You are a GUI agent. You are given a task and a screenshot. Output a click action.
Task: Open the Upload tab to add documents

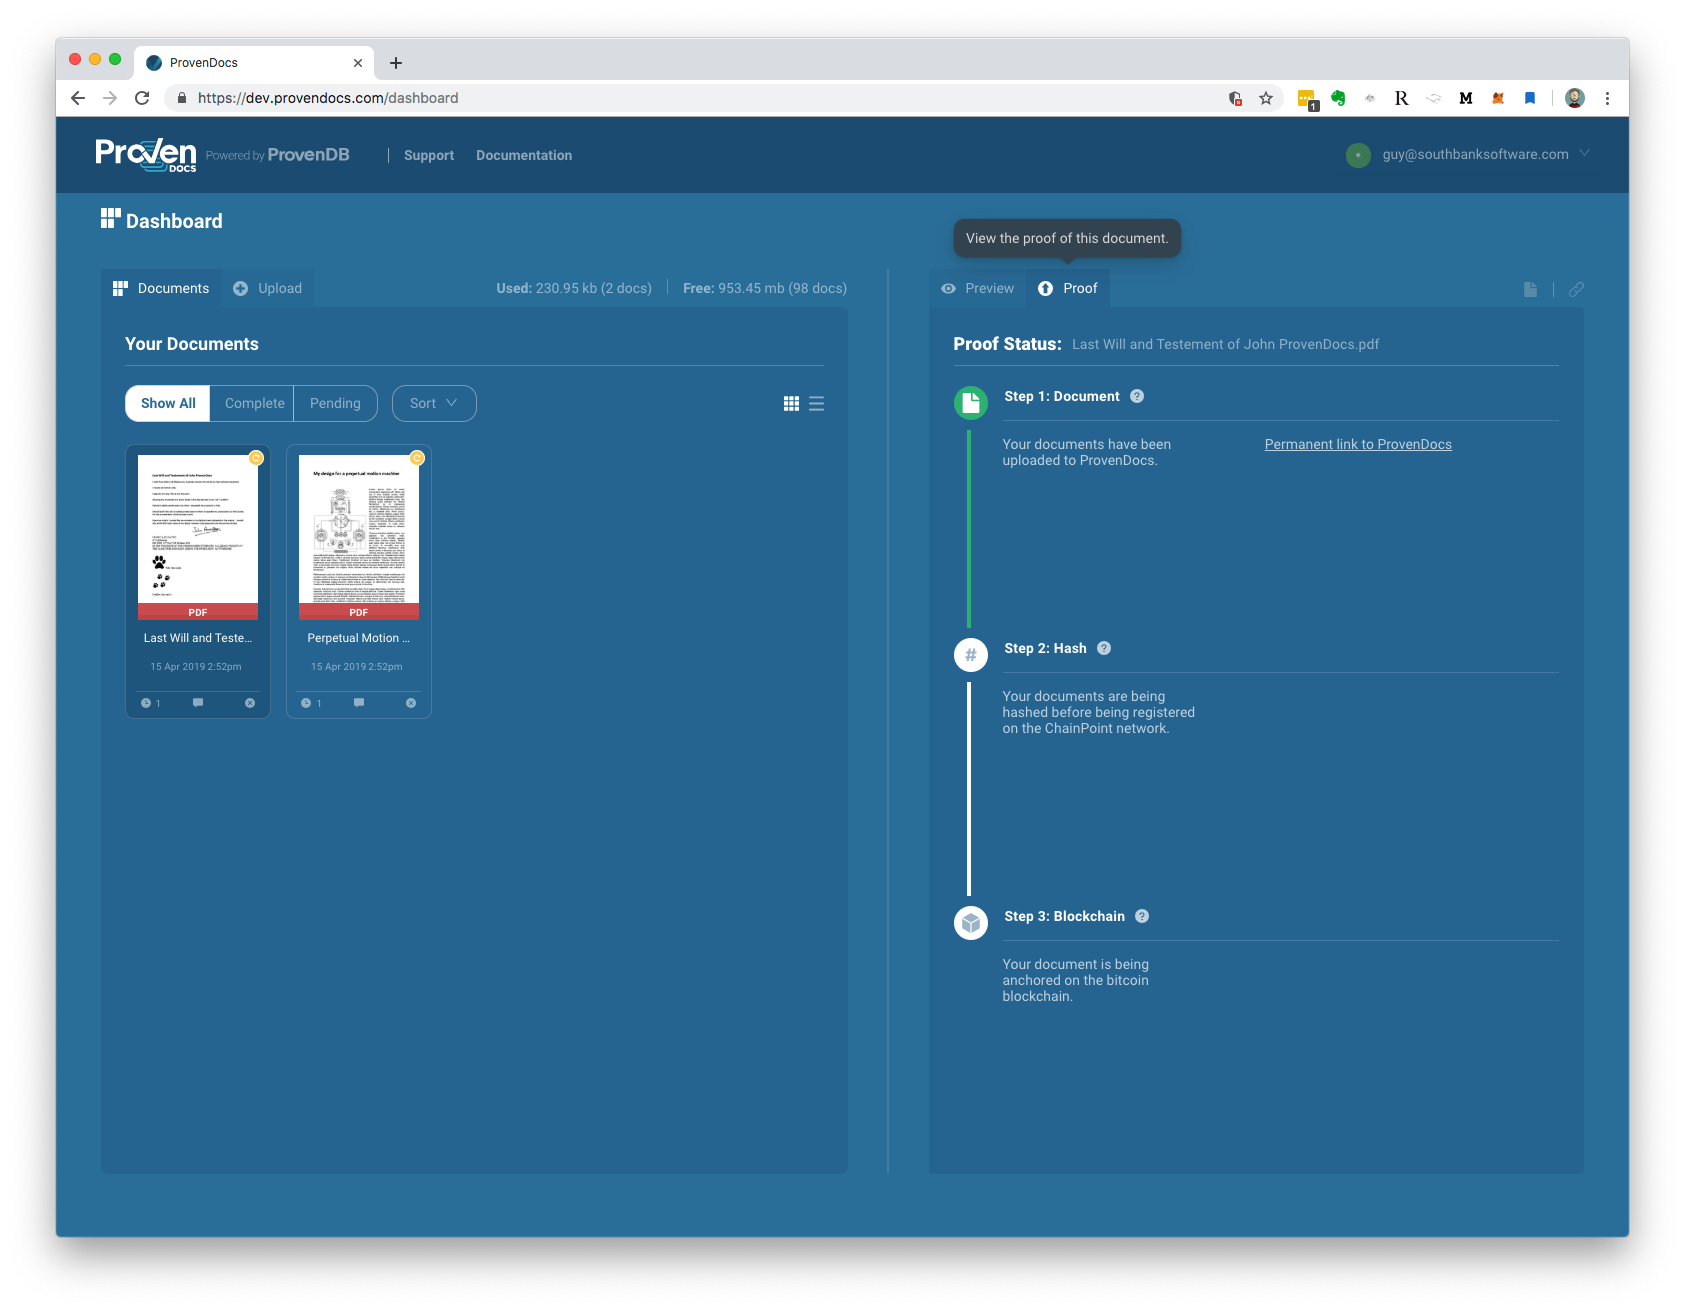tap(268, 288)
